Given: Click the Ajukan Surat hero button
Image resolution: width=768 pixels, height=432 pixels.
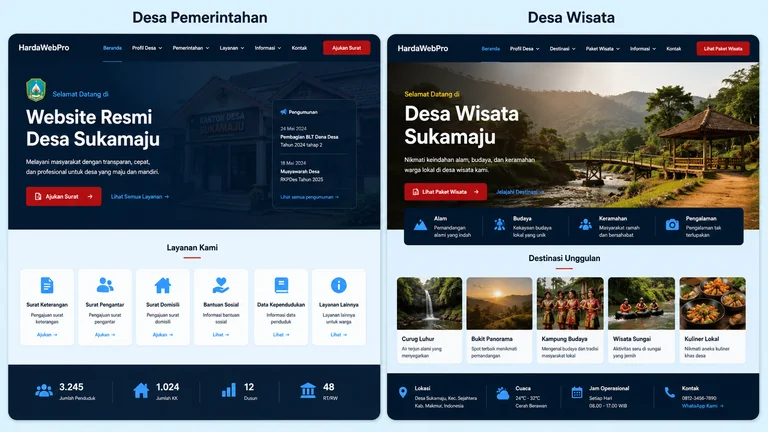Looking at the screenshot, I should (x=64, y=196).
